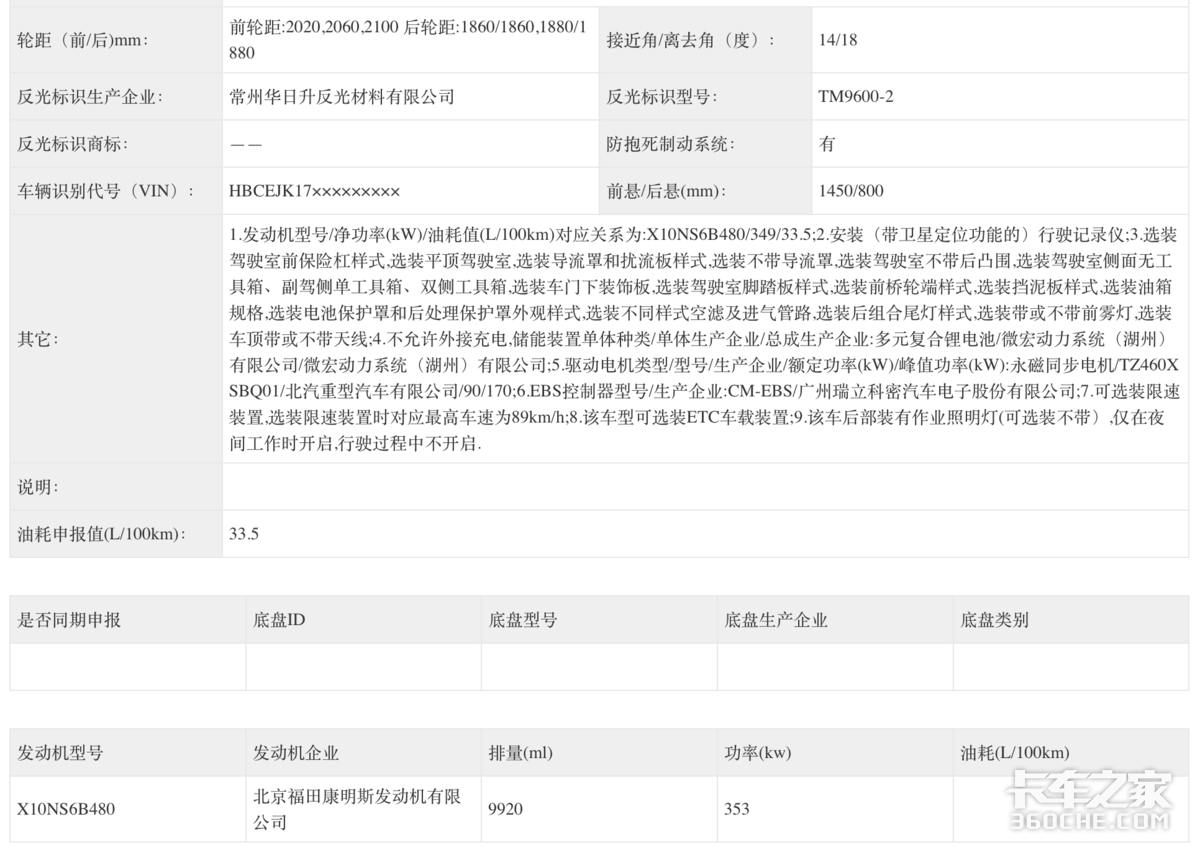Click the 排量 value 9920
Screen dimensions: 1200x855
(x=506, y=809)
